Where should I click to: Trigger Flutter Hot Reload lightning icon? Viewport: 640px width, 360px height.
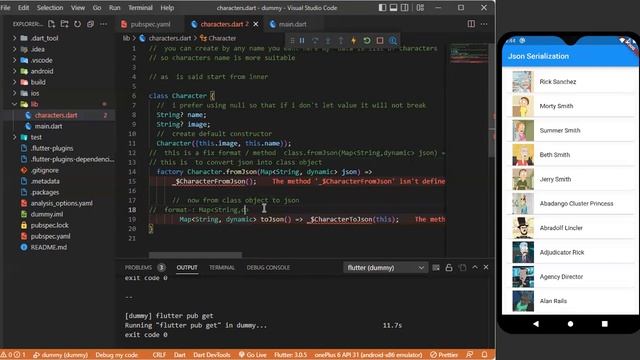pos(354,40)
